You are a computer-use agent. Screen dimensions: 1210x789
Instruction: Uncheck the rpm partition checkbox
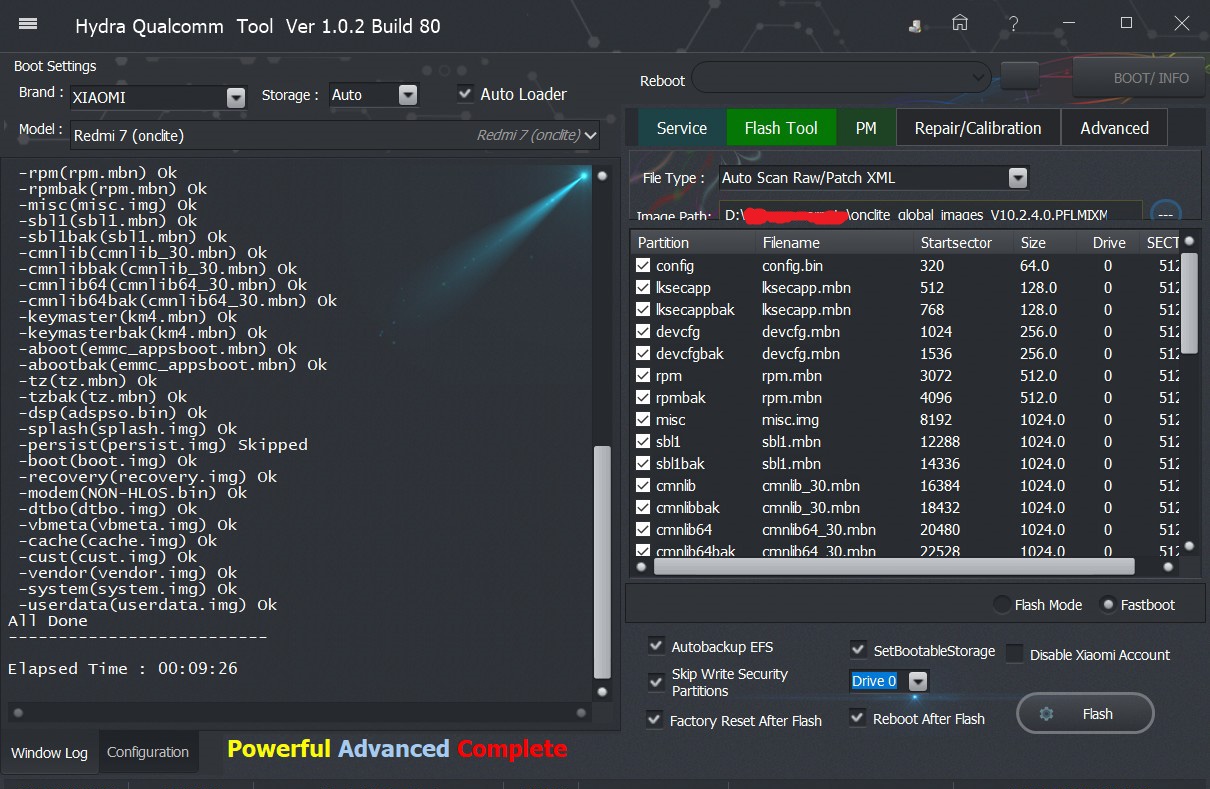(643, 375)
